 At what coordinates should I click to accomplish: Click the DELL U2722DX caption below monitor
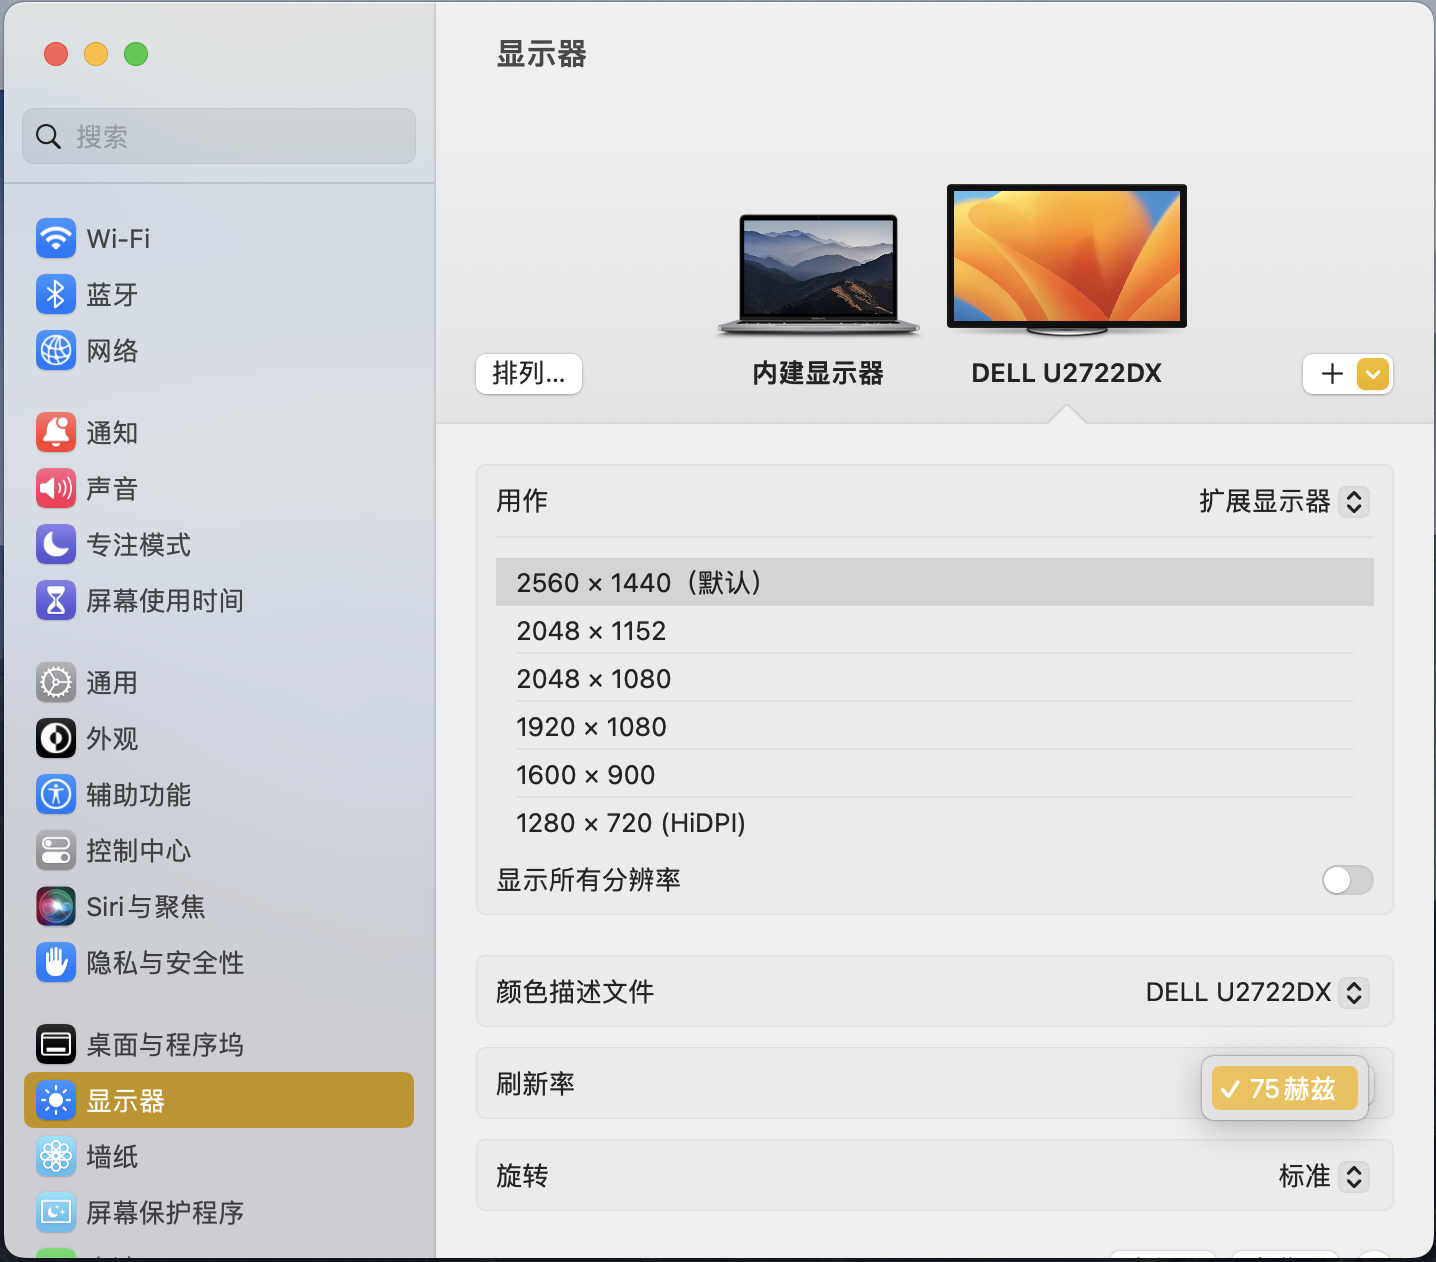point(1066,373)
